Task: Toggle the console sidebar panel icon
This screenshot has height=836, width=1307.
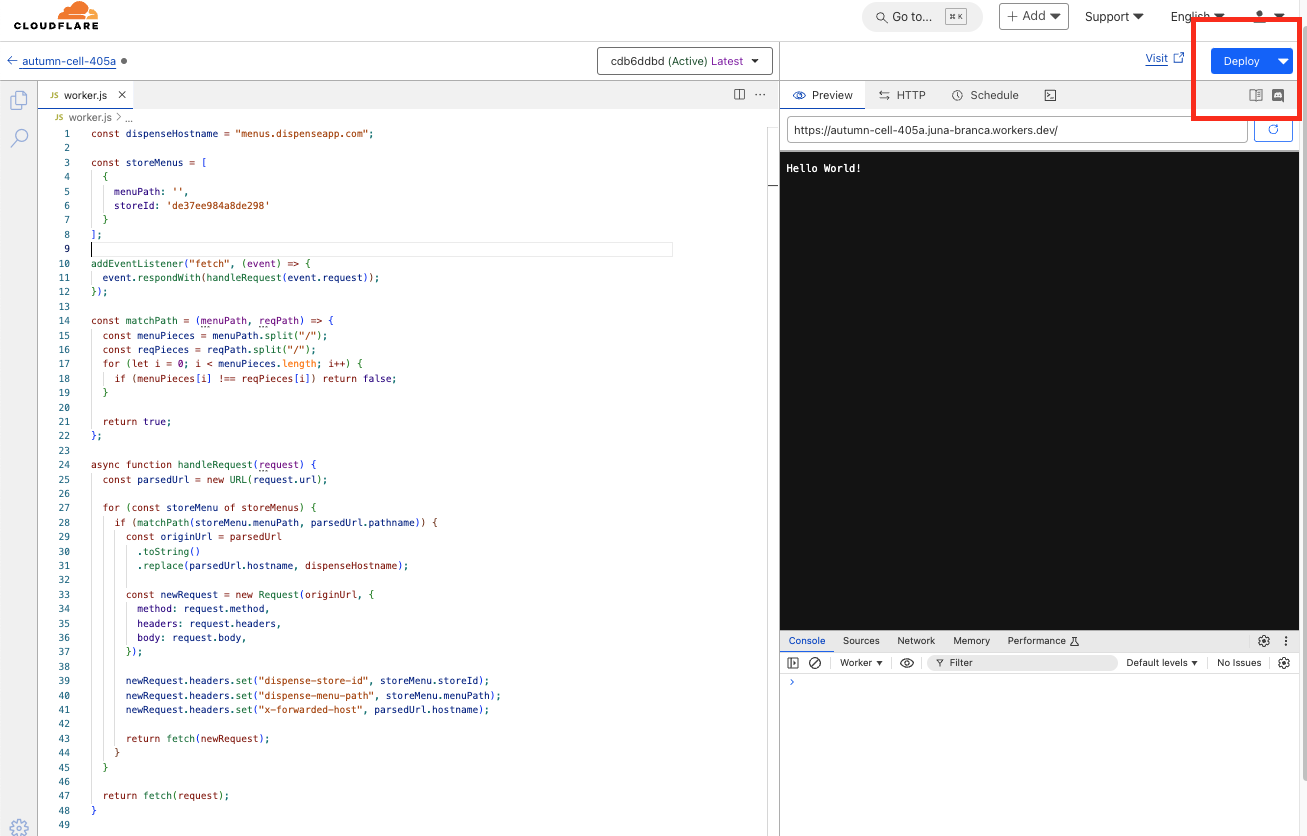Action: pyautogui.click(x=793, y=663)
